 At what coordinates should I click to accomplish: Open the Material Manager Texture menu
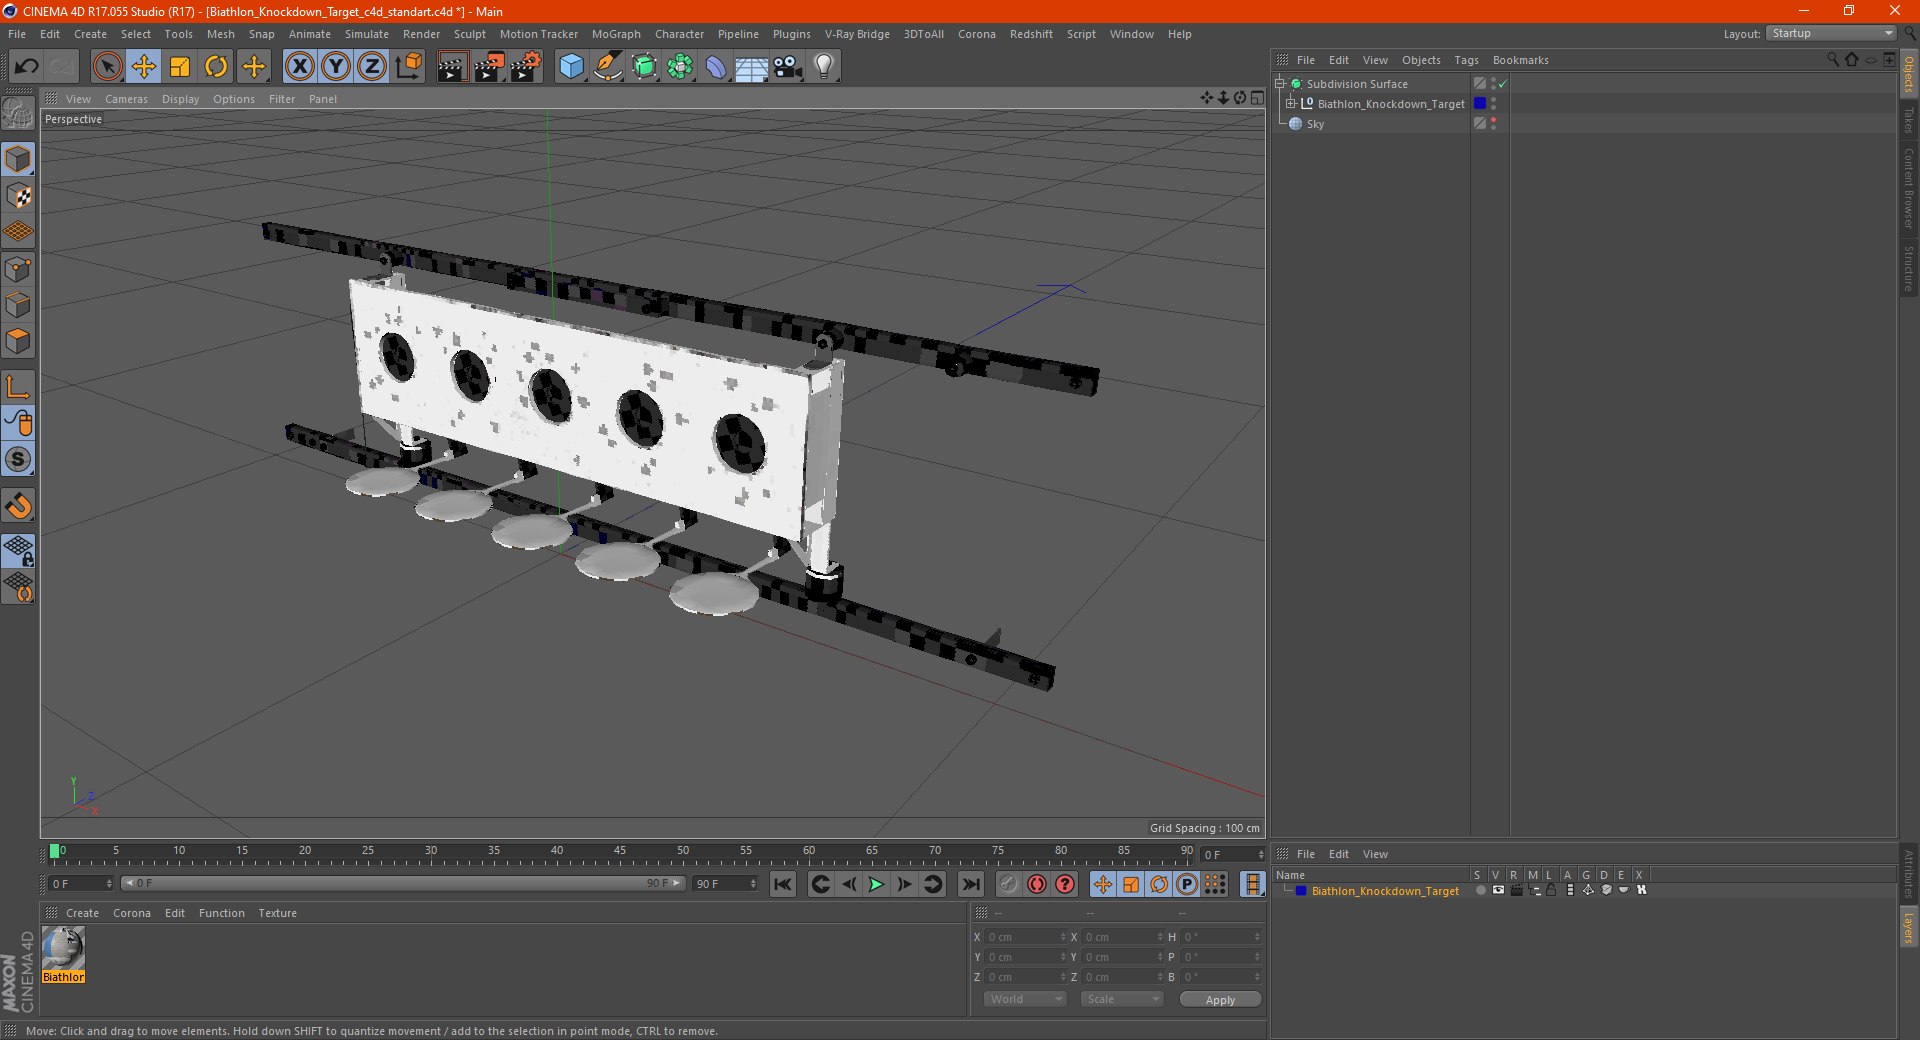click(277, 913)
